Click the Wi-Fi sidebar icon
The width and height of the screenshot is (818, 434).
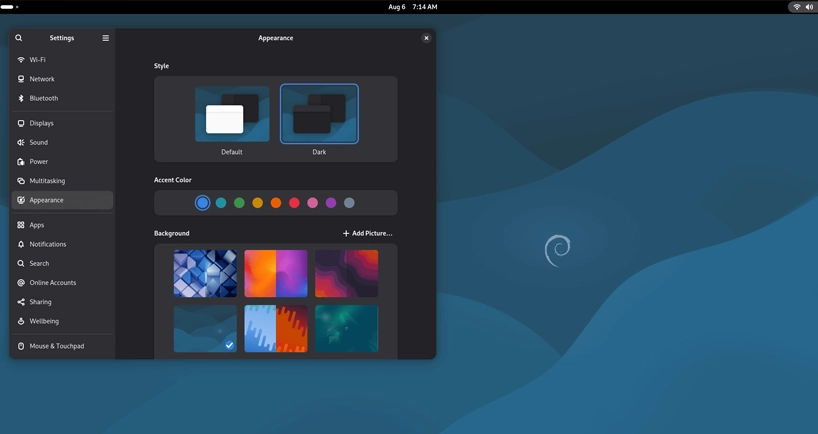pyautogui.click(x=21, y=60)
